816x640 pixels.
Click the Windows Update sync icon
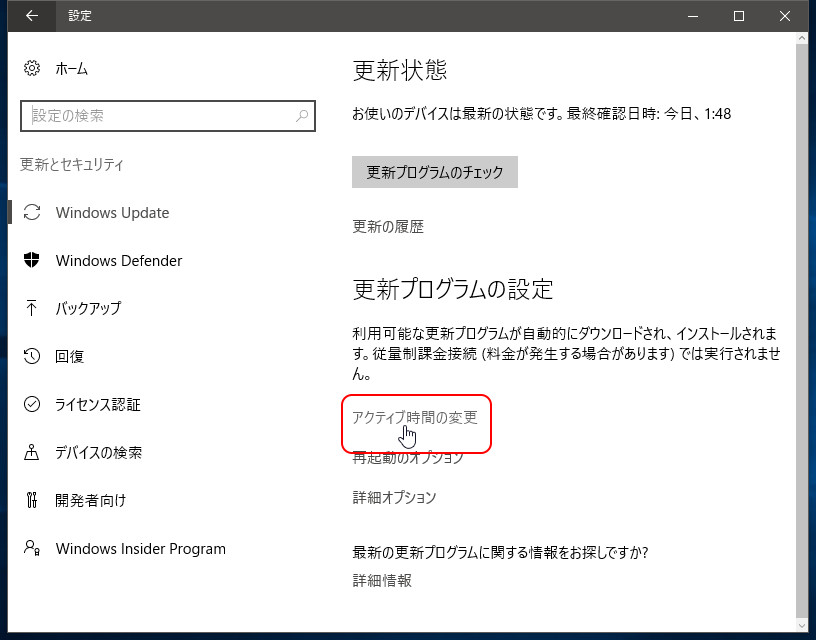coord(30,212)
